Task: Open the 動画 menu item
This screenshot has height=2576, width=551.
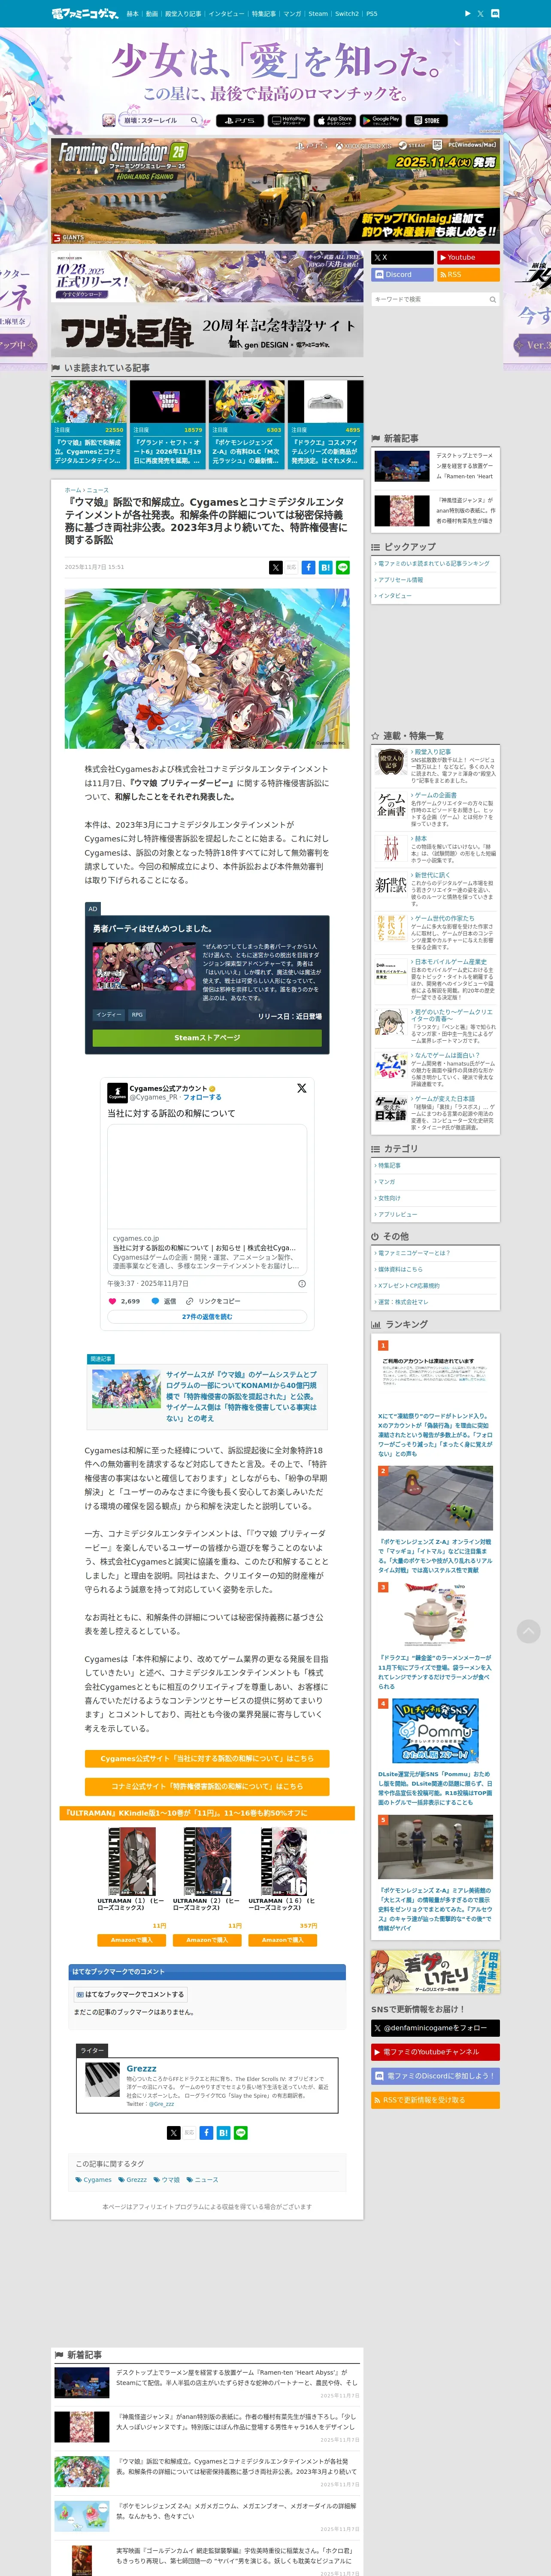Action: click(x=152, y=14)
